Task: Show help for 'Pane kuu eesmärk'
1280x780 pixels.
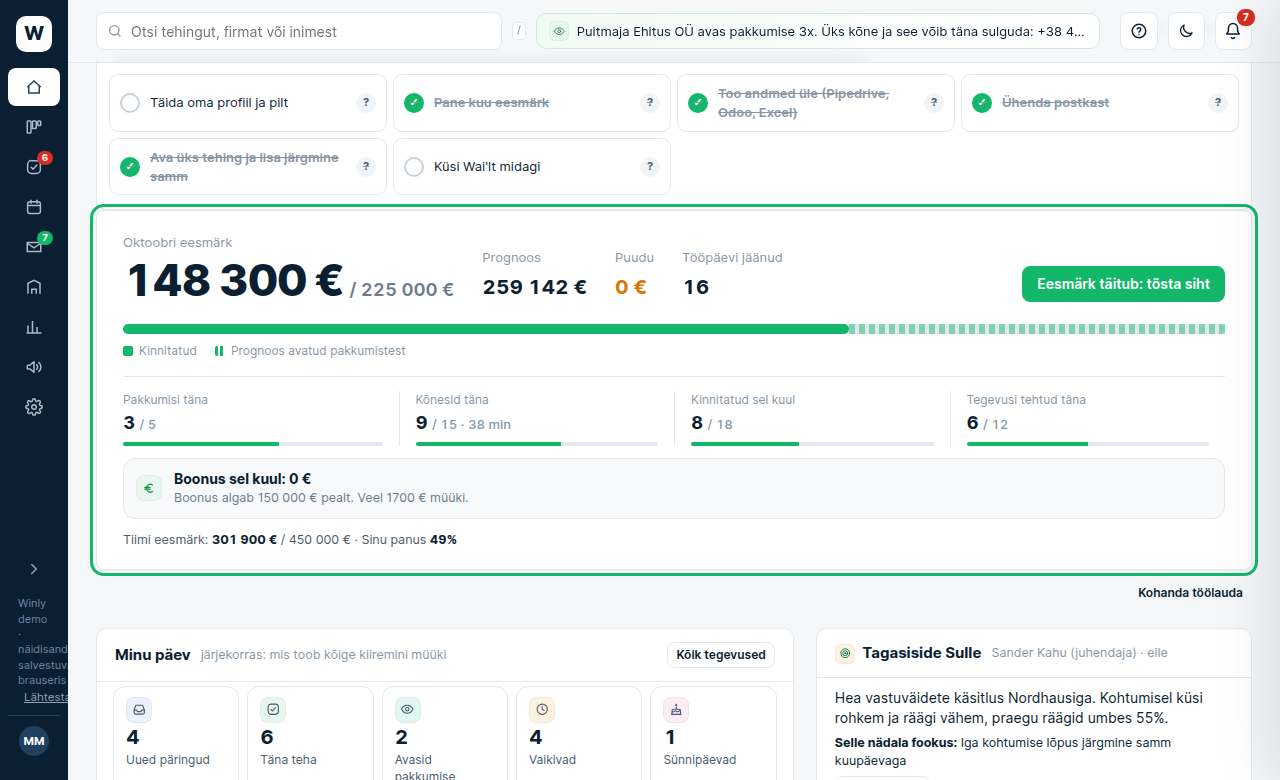Action: 650,102
